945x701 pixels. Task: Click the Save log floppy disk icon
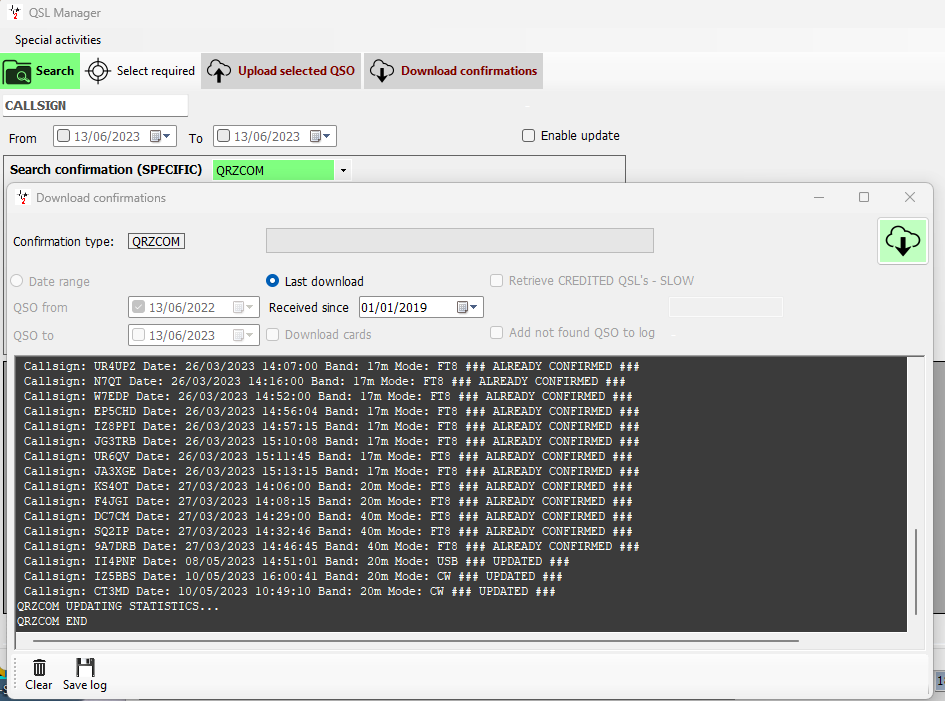pyautogui.click(x=85, y=667)
